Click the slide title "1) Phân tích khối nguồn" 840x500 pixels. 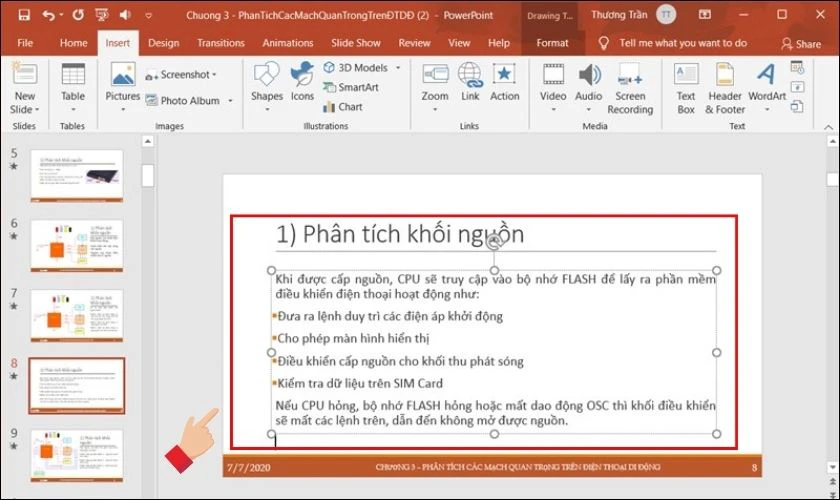[x=400, y=234]
